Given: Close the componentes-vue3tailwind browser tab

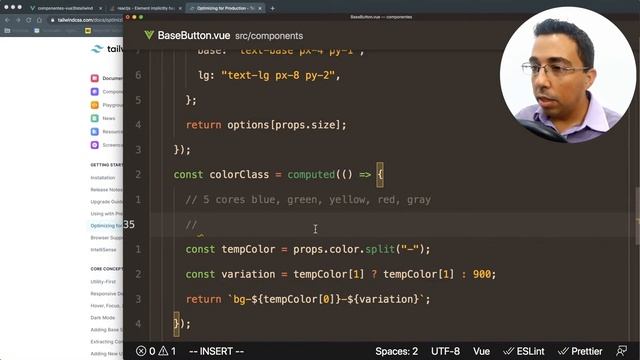Looking at the screenshot, I should (100, 8).
